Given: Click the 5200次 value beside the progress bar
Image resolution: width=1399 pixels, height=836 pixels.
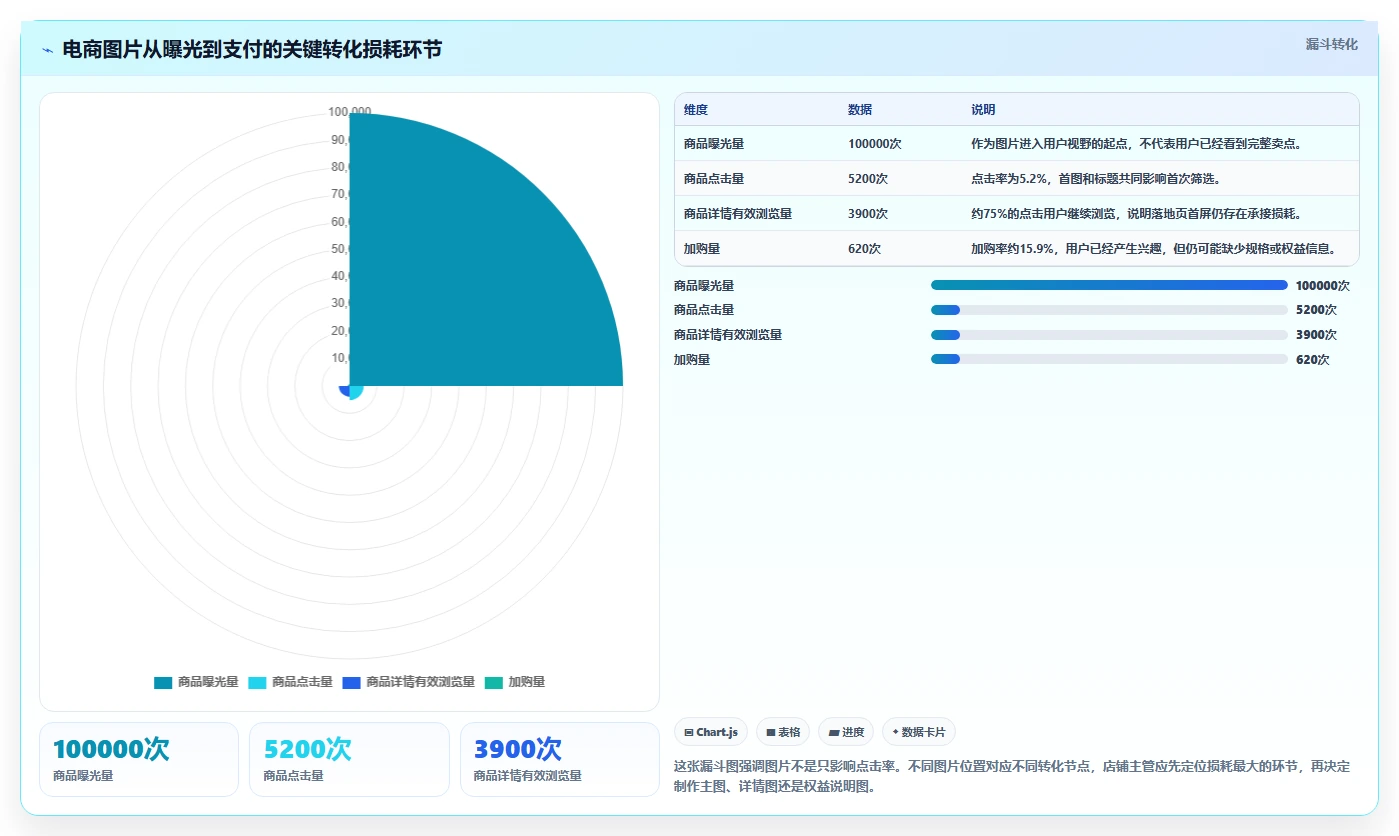Looking at the screenshot, I should pos(1316,310).
